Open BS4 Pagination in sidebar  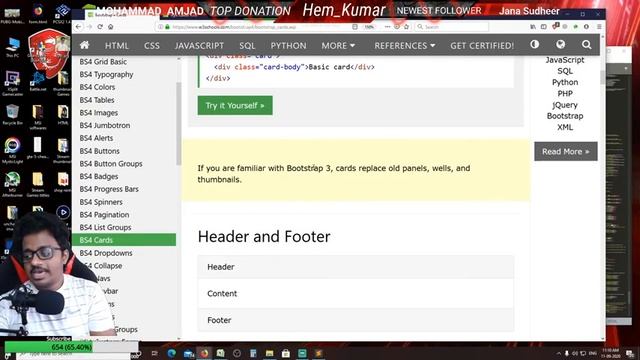pos(104,215)
